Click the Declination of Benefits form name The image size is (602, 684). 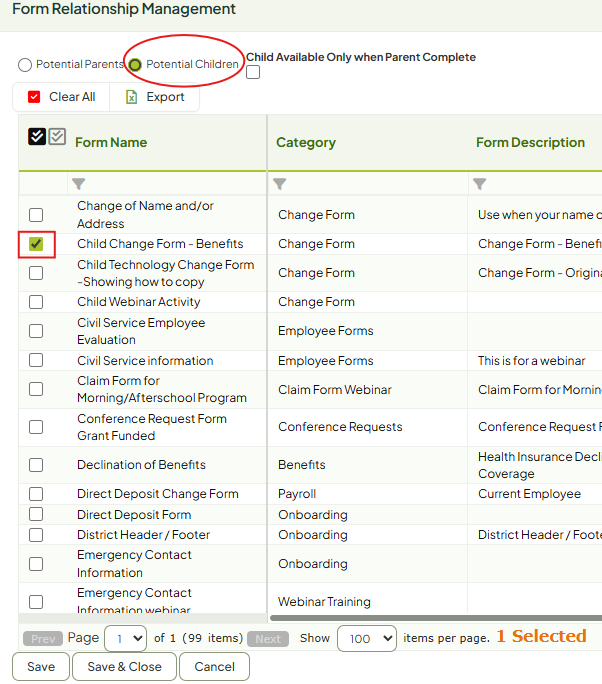click(141, 465)
